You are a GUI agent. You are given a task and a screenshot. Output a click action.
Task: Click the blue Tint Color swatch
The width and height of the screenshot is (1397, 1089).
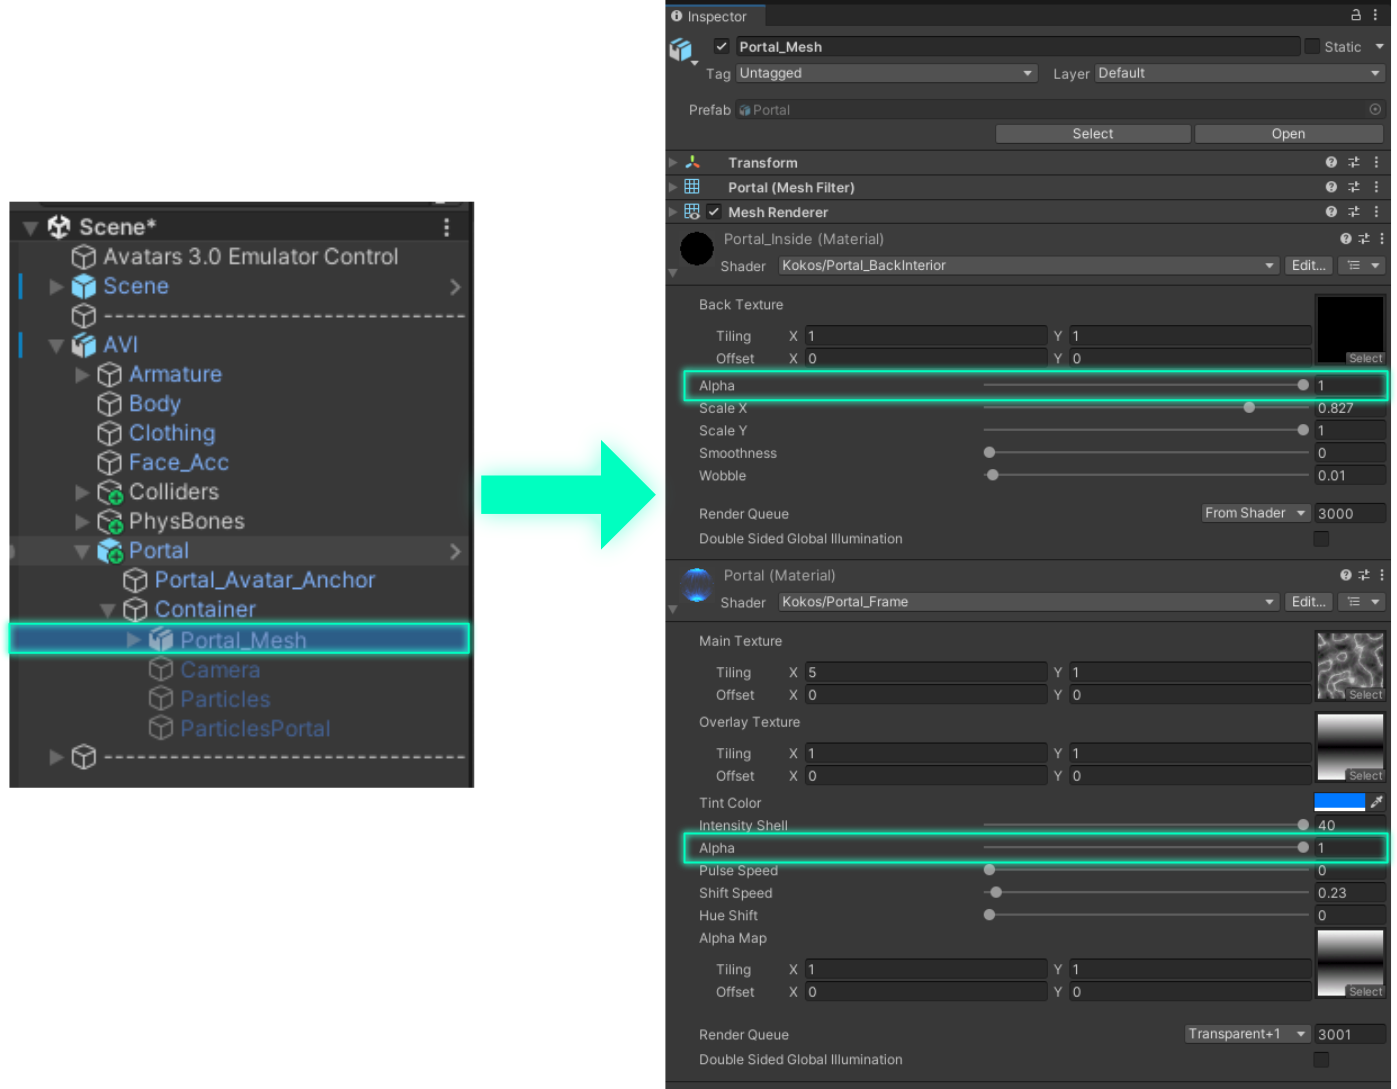[1339, 802]
